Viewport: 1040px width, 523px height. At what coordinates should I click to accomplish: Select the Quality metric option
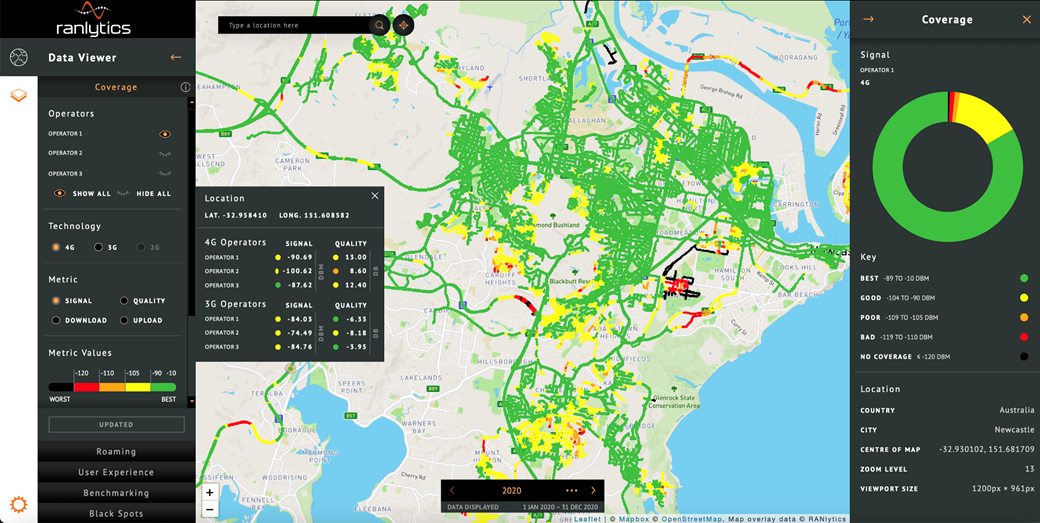[125, 301]
